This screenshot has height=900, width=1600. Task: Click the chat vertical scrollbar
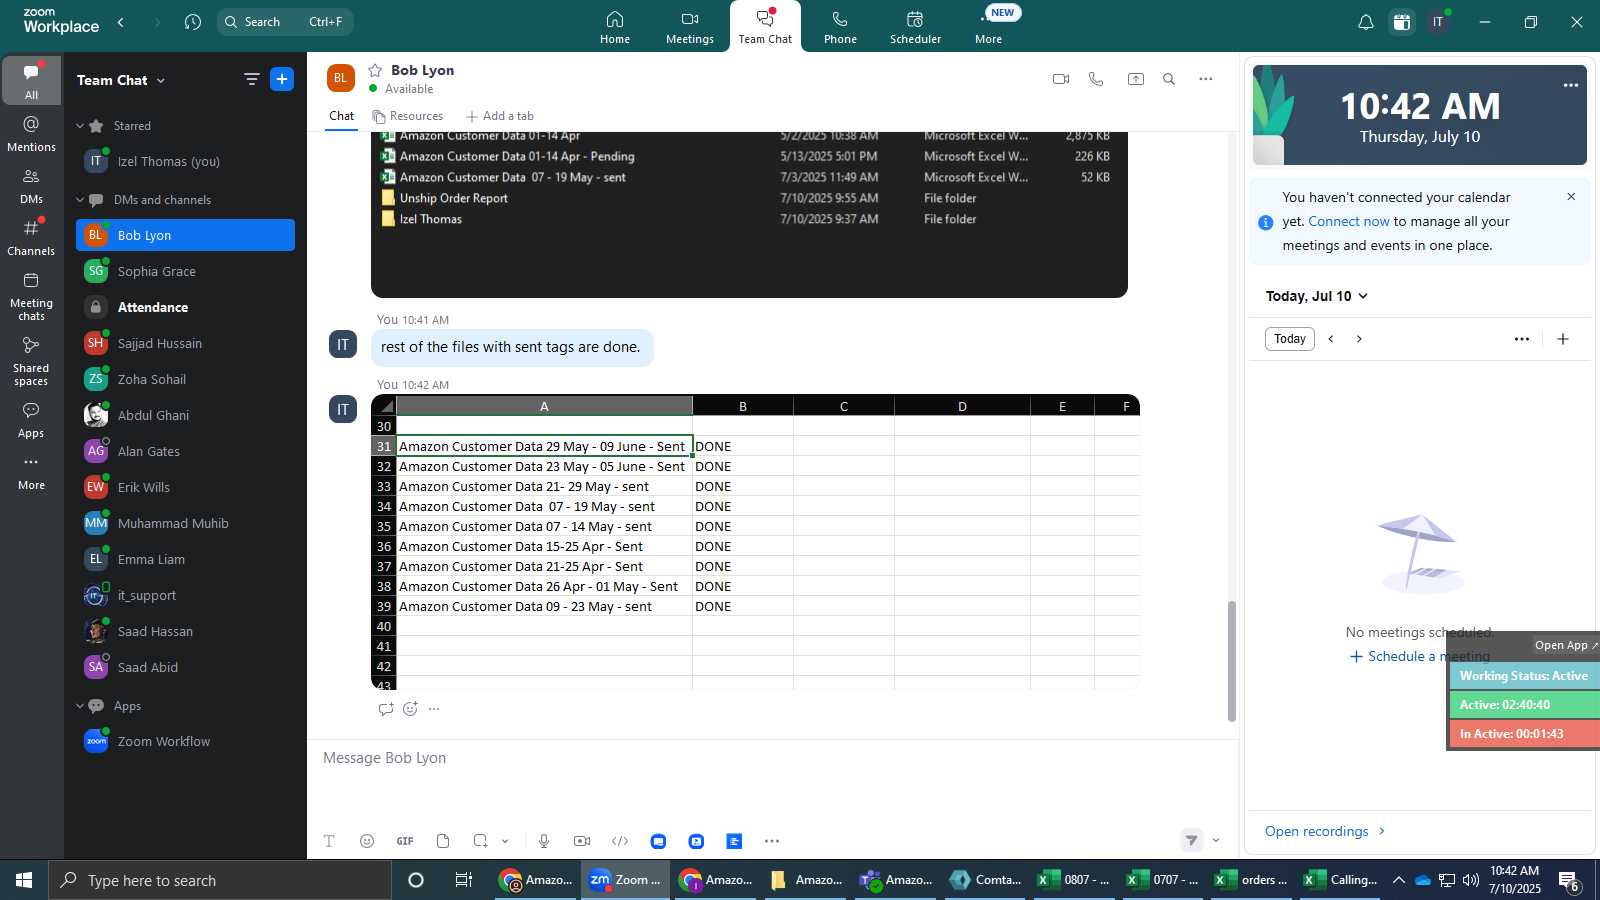(1232, 661)
